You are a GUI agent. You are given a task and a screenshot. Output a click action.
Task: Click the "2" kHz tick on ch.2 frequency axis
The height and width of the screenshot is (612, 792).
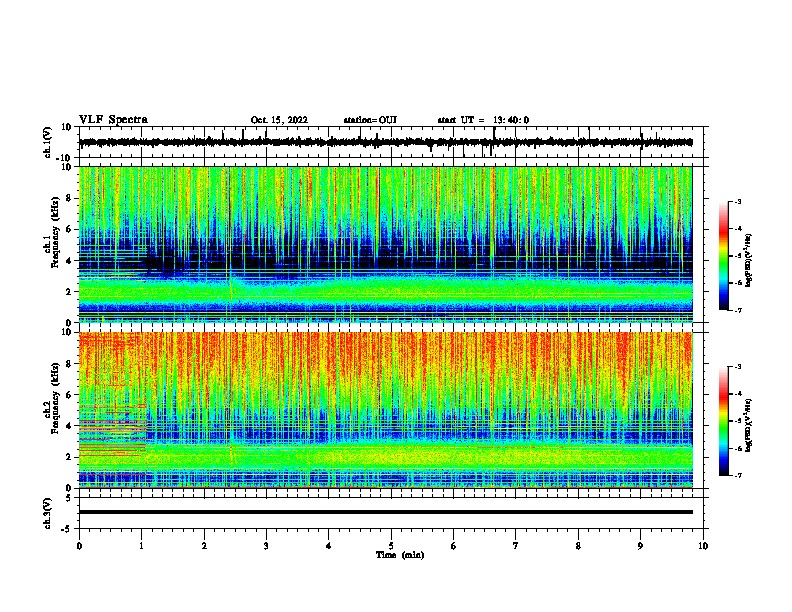[x=69, y=457]
